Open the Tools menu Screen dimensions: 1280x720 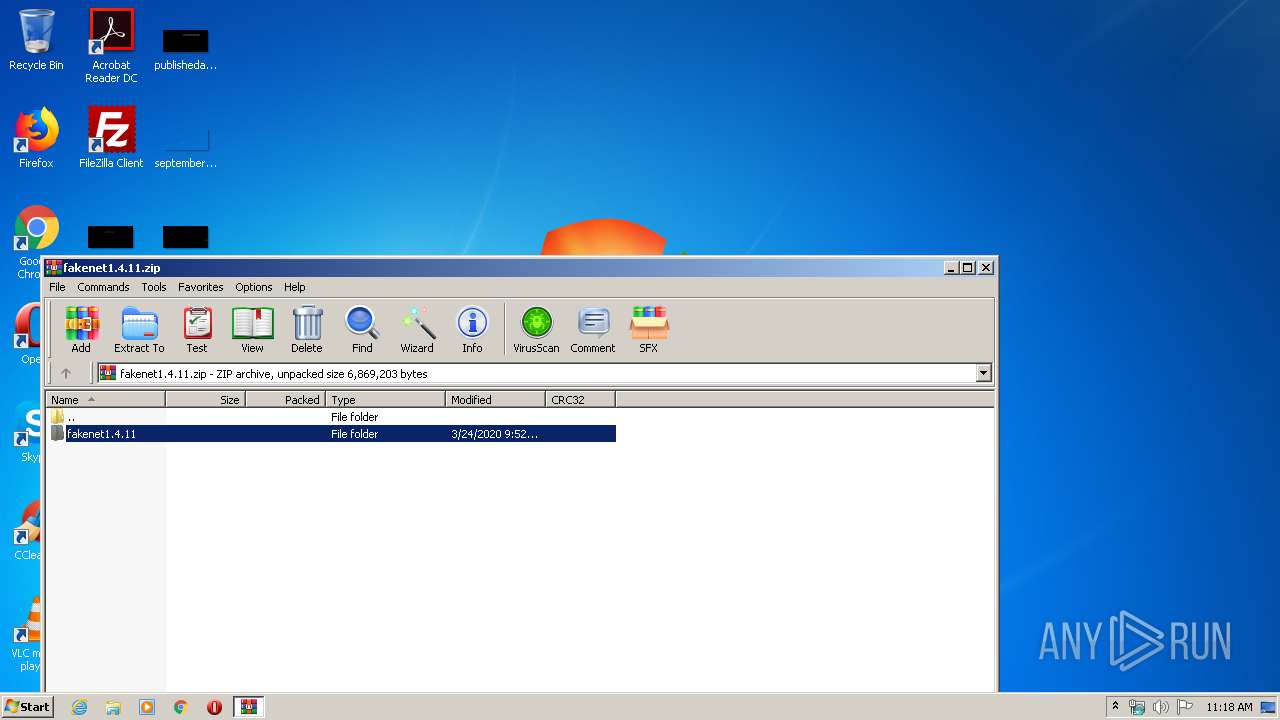(x=154, y=287)
